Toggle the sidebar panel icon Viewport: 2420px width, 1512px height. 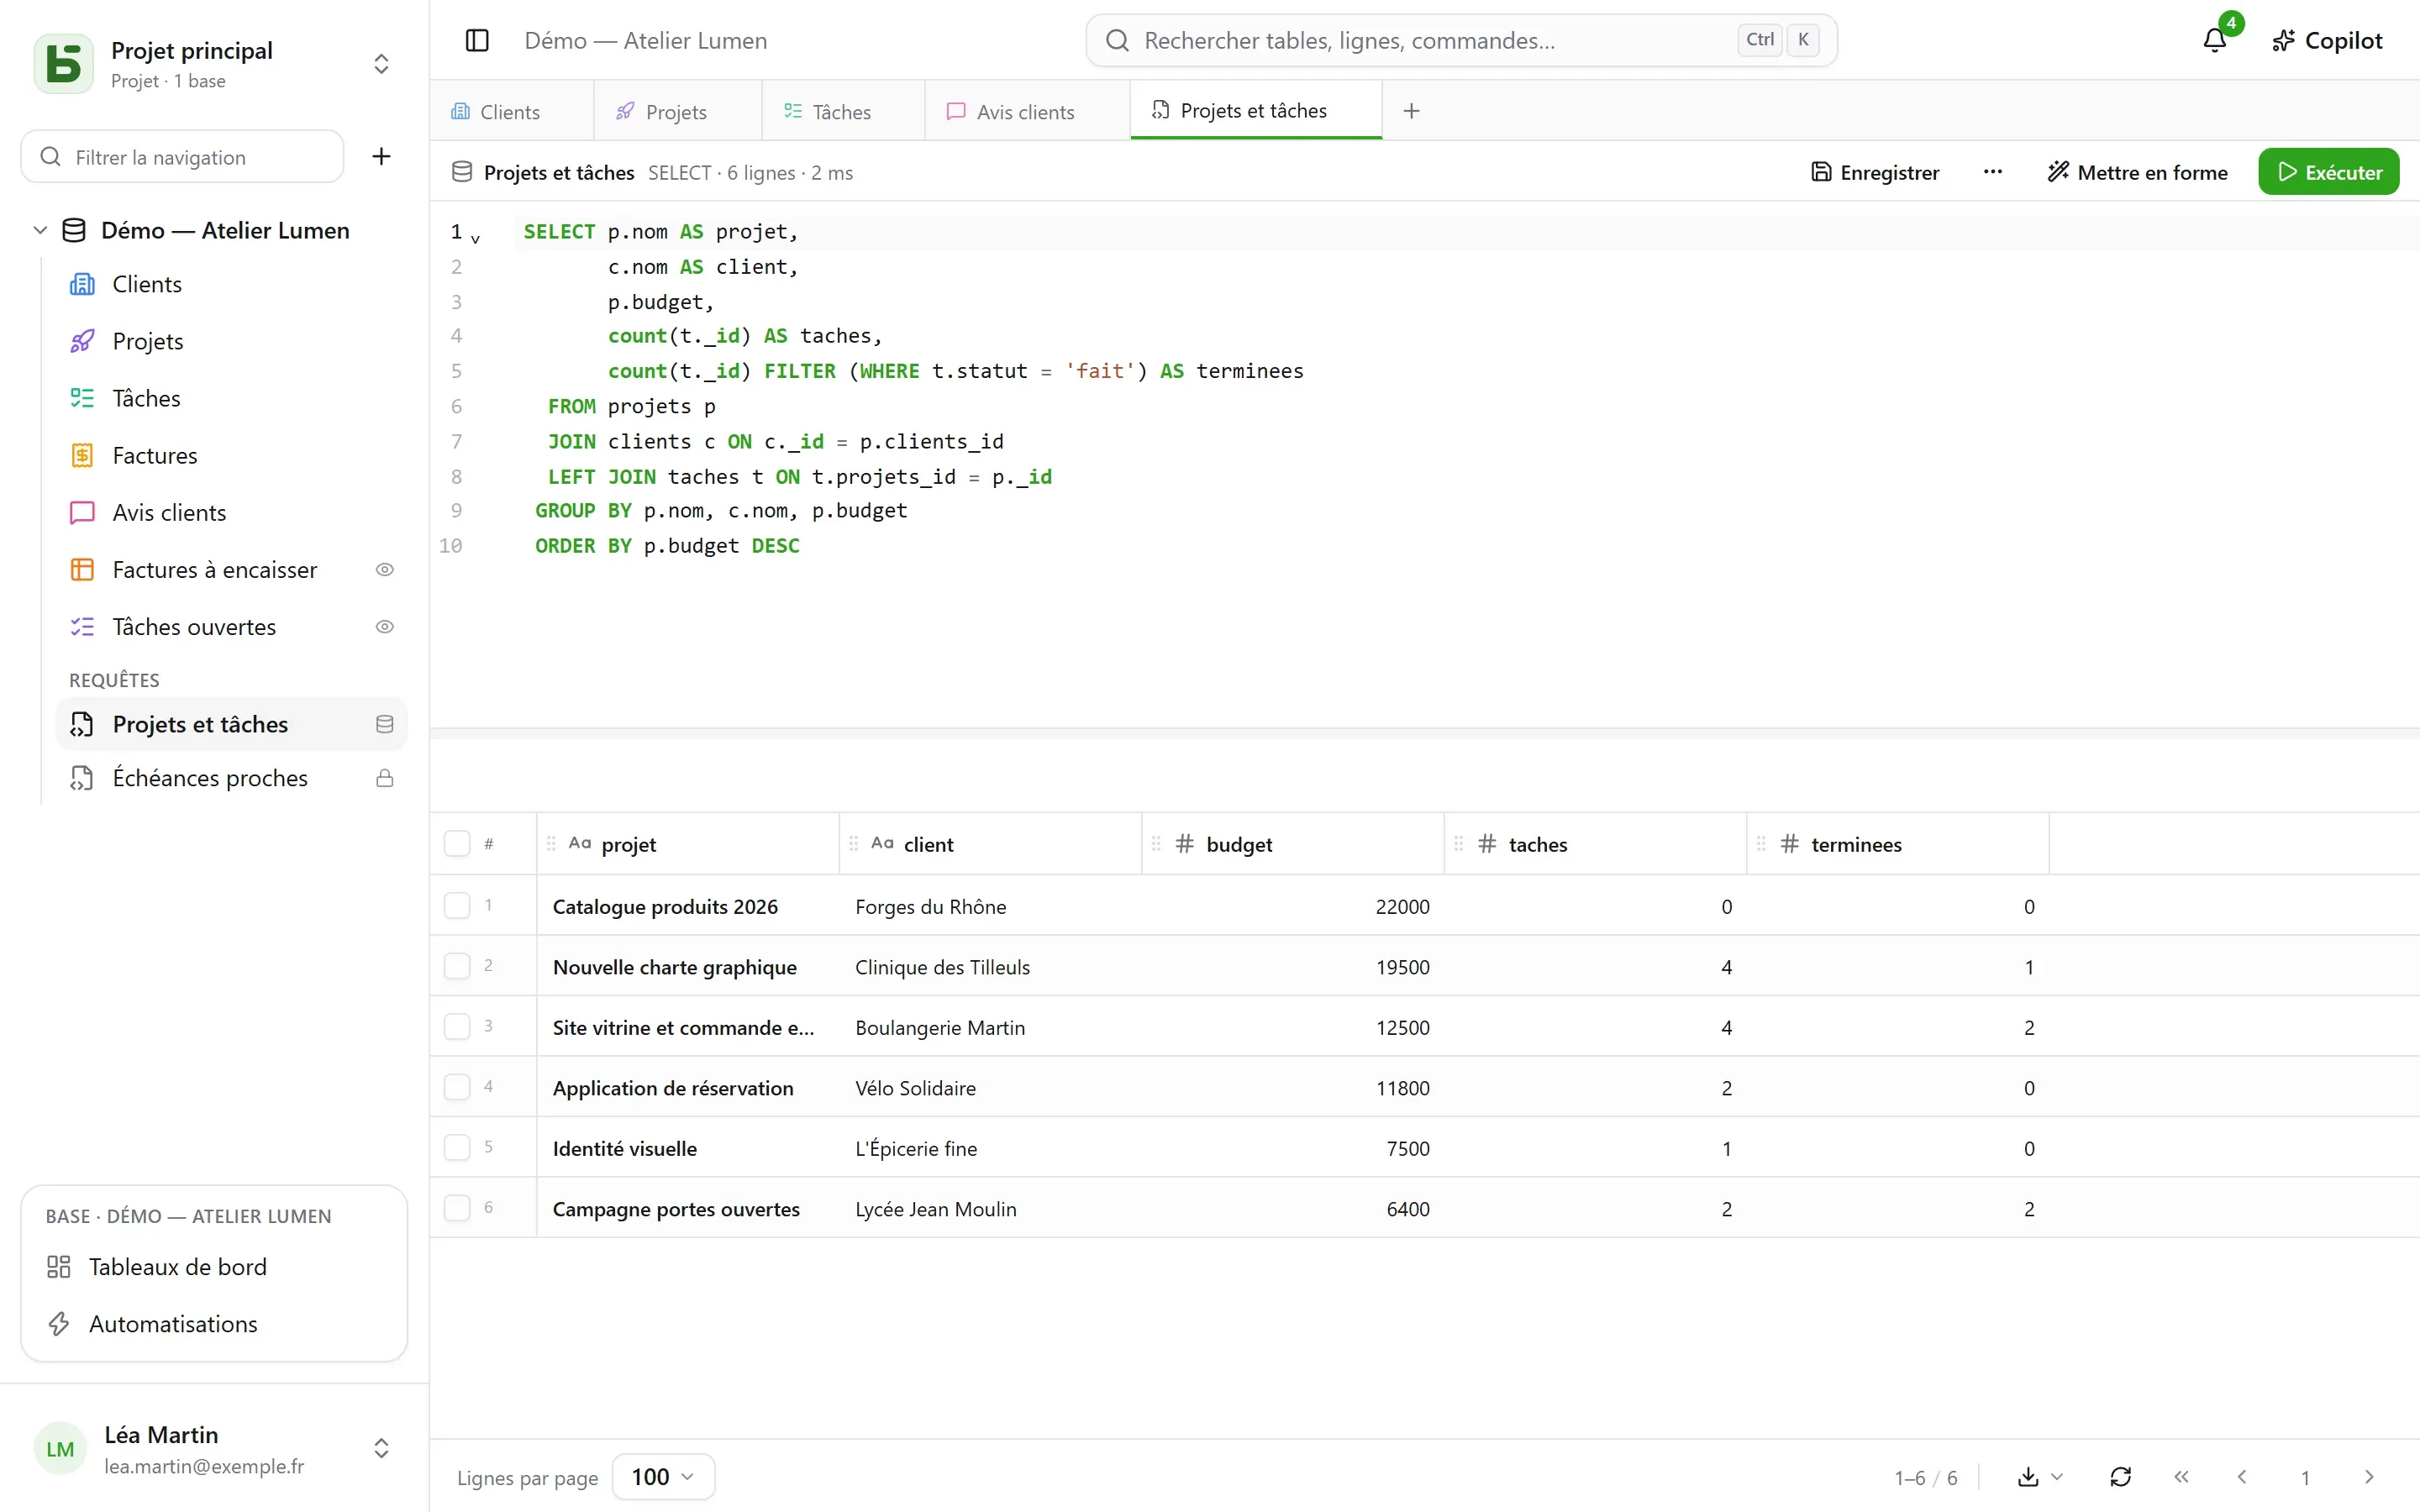coord(477,40)
